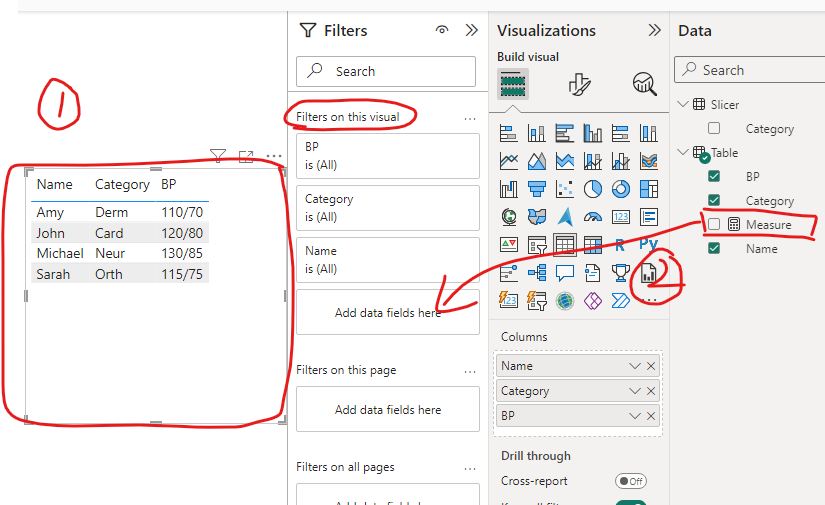Select the Line chart visual
Screen dimensions: 825x505
pyautogui.click(x=508, y=161)
